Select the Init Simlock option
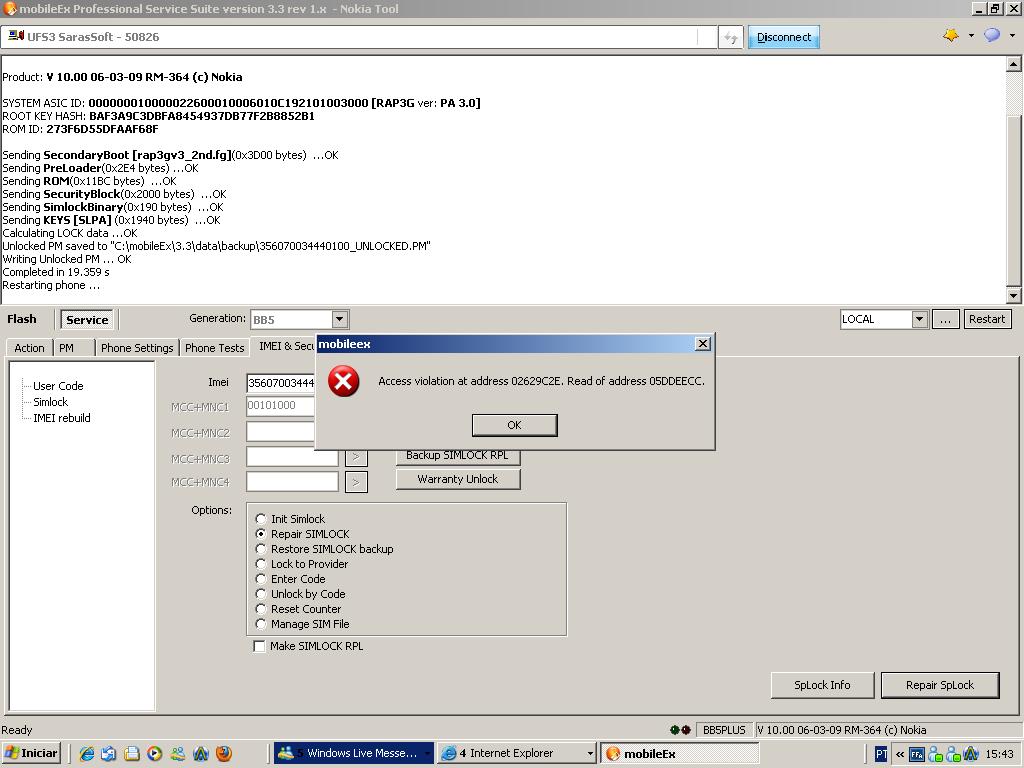 coord(261,519)
